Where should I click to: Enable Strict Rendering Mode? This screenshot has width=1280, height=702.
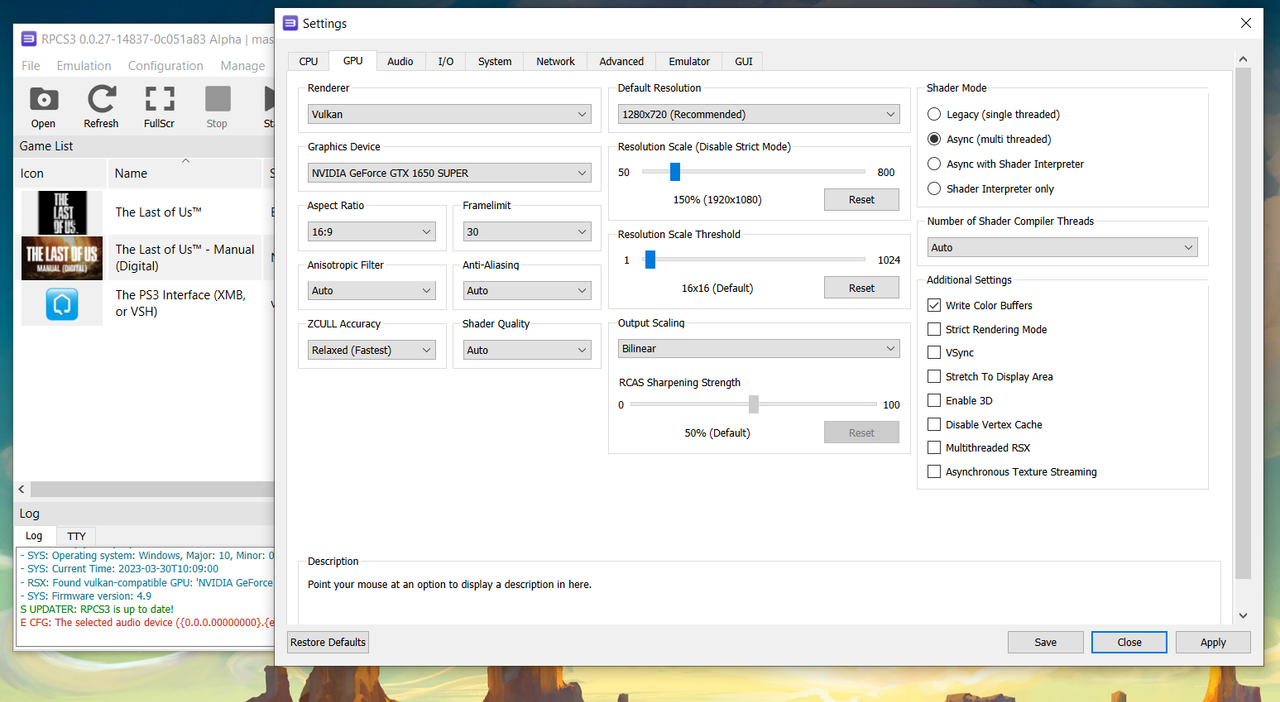tap(934, 329)
